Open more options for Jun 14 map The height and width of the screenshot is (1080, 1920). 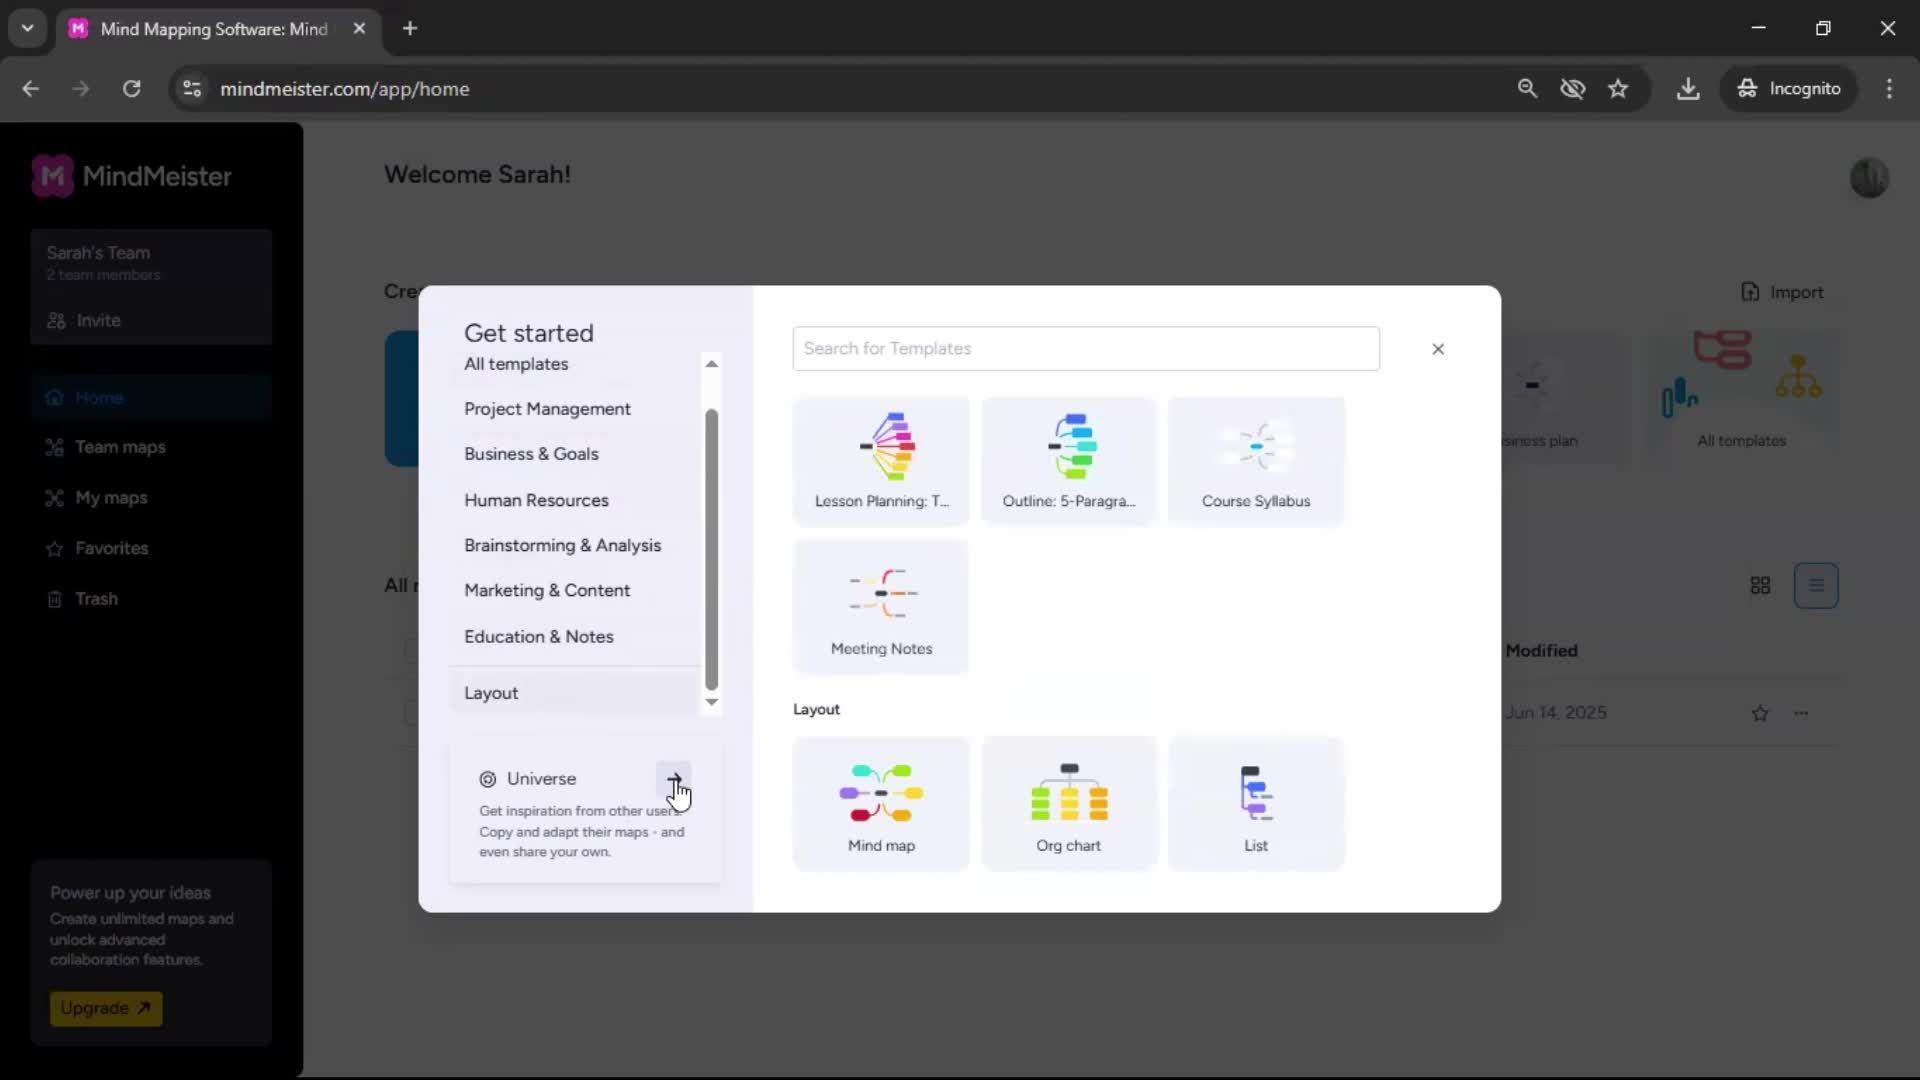[x=1801, y=713]
